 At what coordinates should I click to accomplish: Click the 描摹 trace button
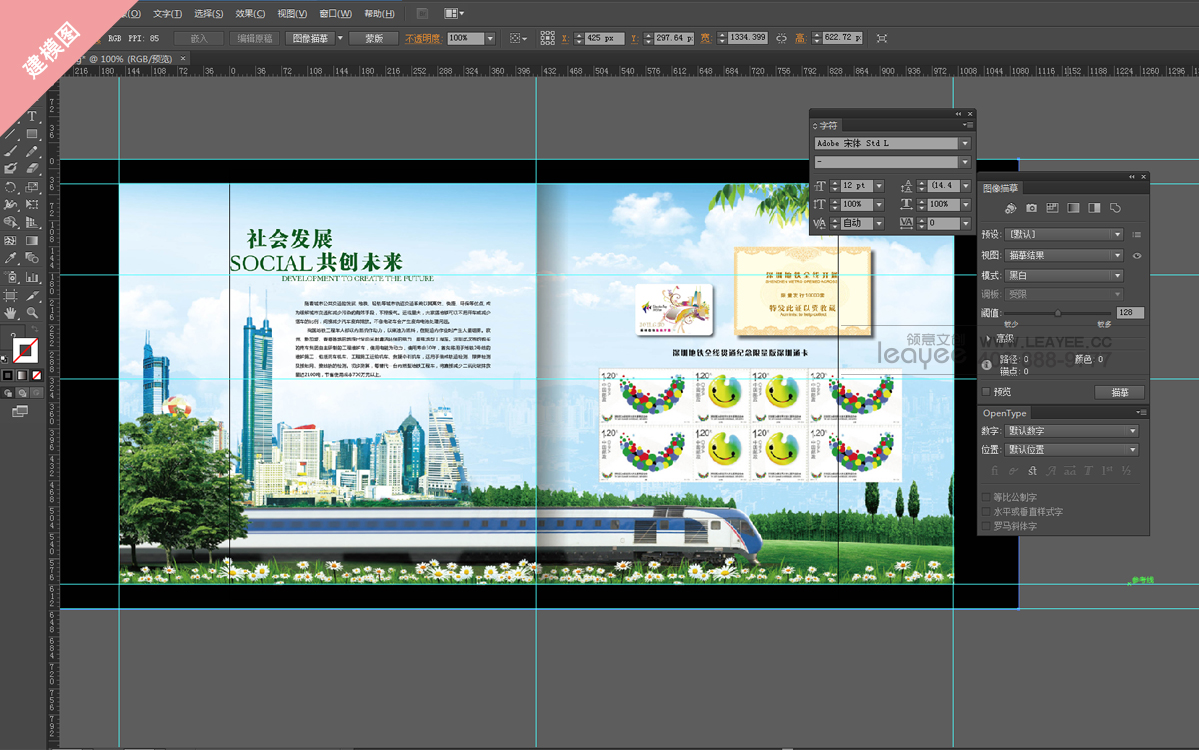click(x=1119, y=393)
